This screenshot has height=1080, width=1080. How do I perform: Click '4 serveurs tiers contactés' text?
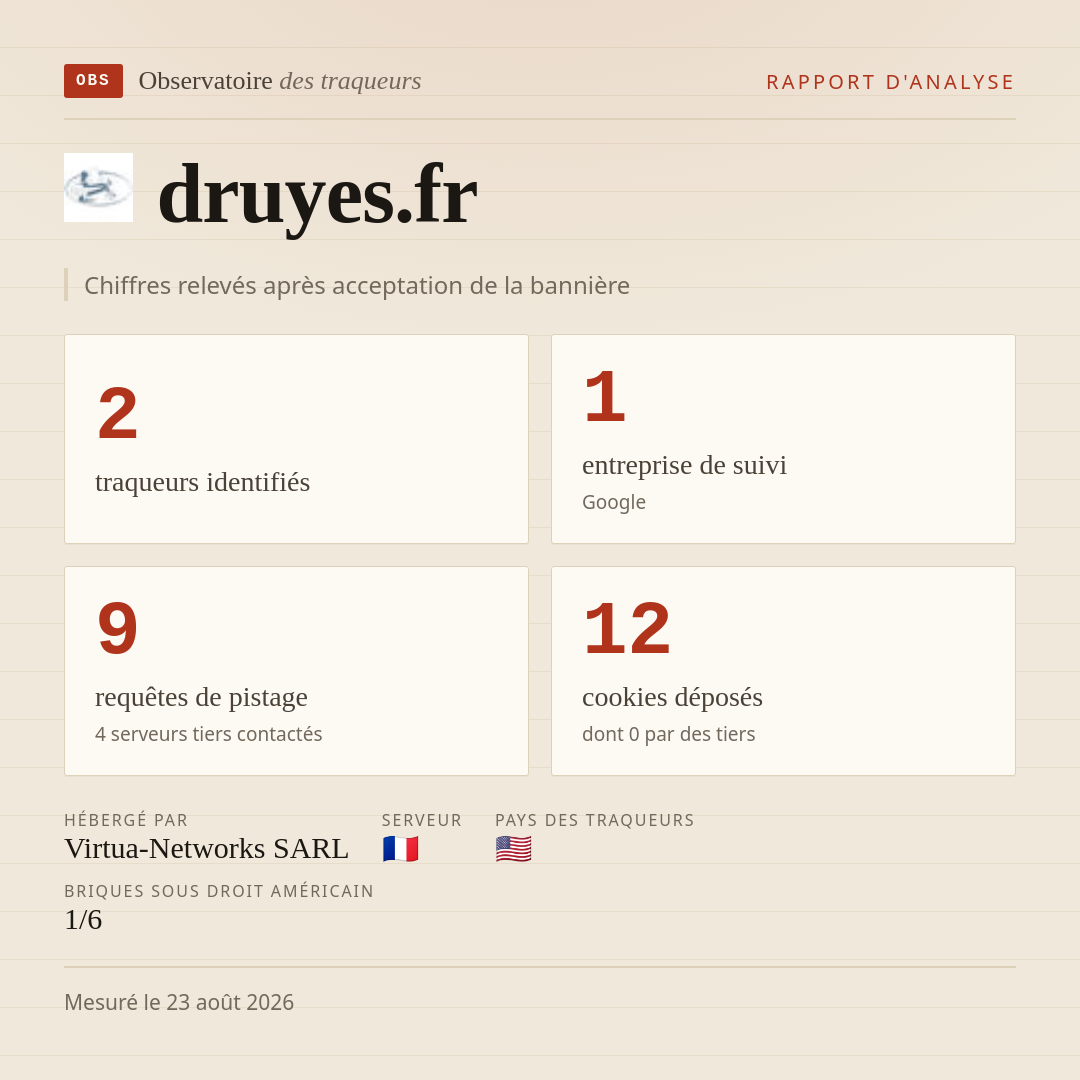(209, 734)
